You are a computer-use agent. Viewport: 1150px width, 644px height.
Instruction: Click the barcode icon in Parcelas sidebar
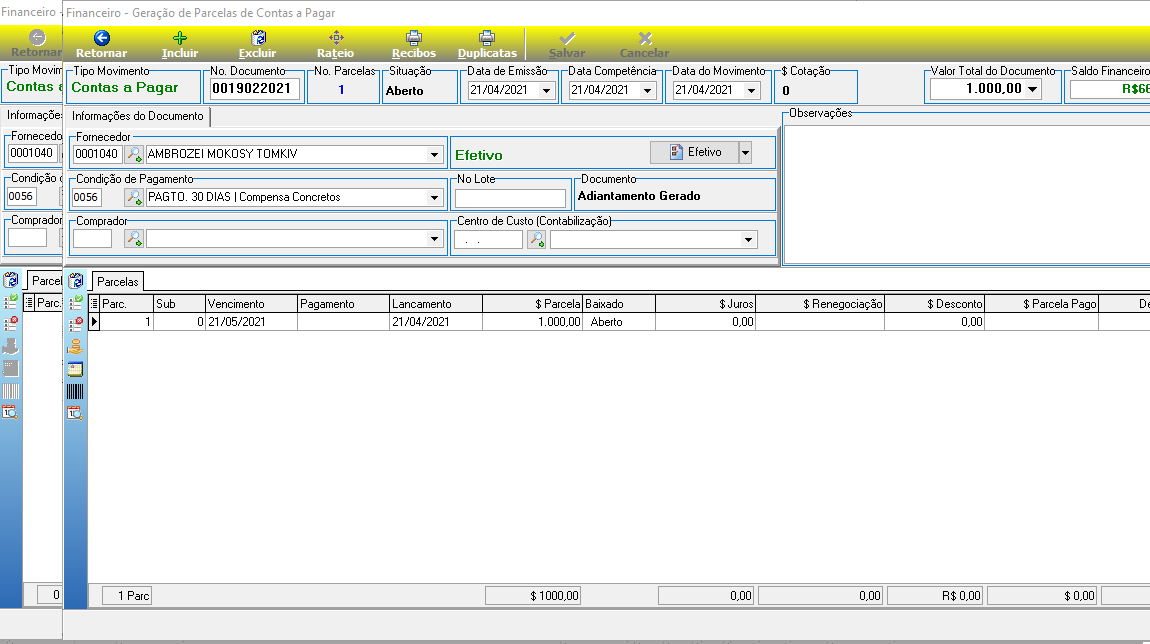[x=76, y=391]
